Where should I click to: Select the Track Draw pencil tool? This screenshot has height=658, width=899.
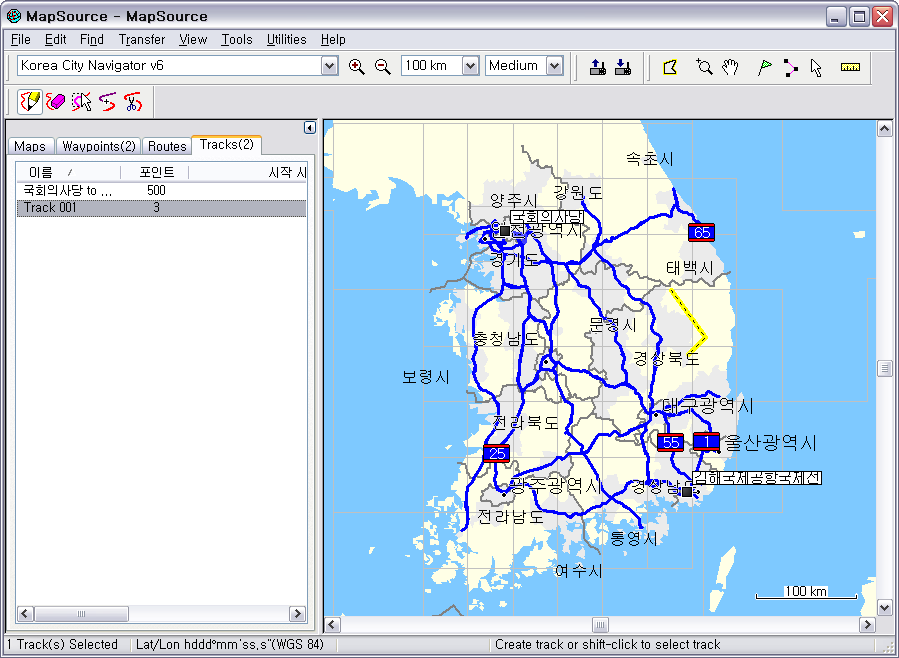tap(30, 102)
